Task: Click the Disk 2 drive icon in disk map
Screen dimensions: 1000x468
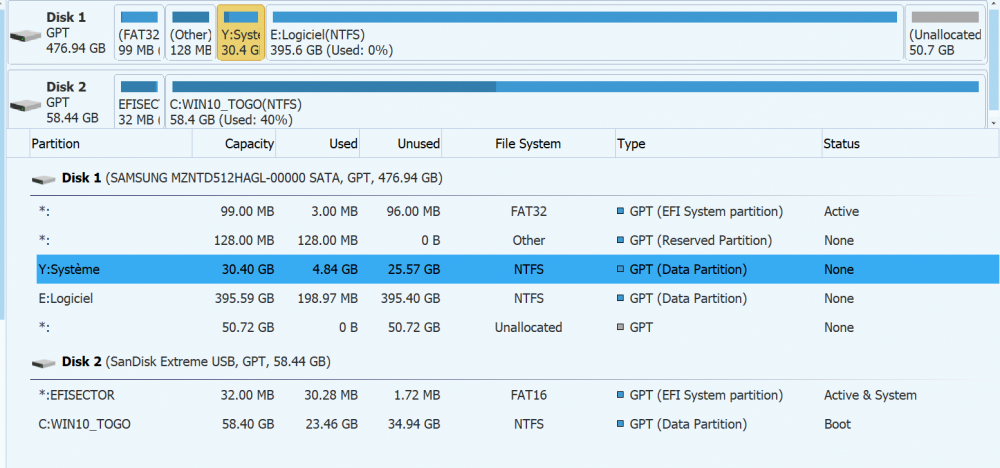Action: pyautogui.click(x=26, y=105)
